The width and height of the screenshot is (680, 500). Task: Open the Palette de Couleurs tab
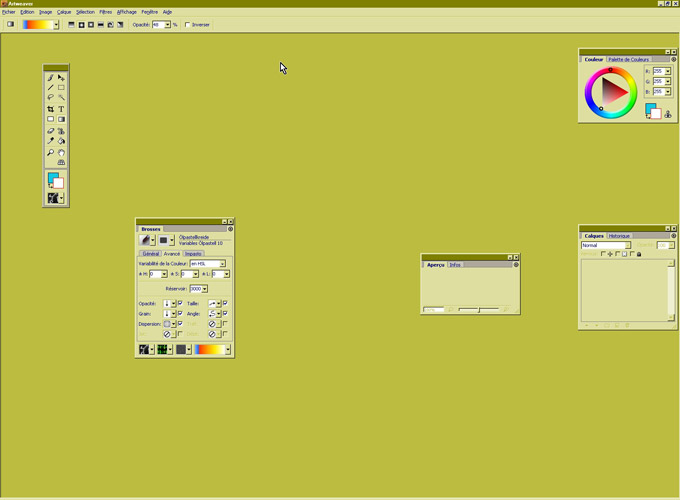click(x=629, y=59)
